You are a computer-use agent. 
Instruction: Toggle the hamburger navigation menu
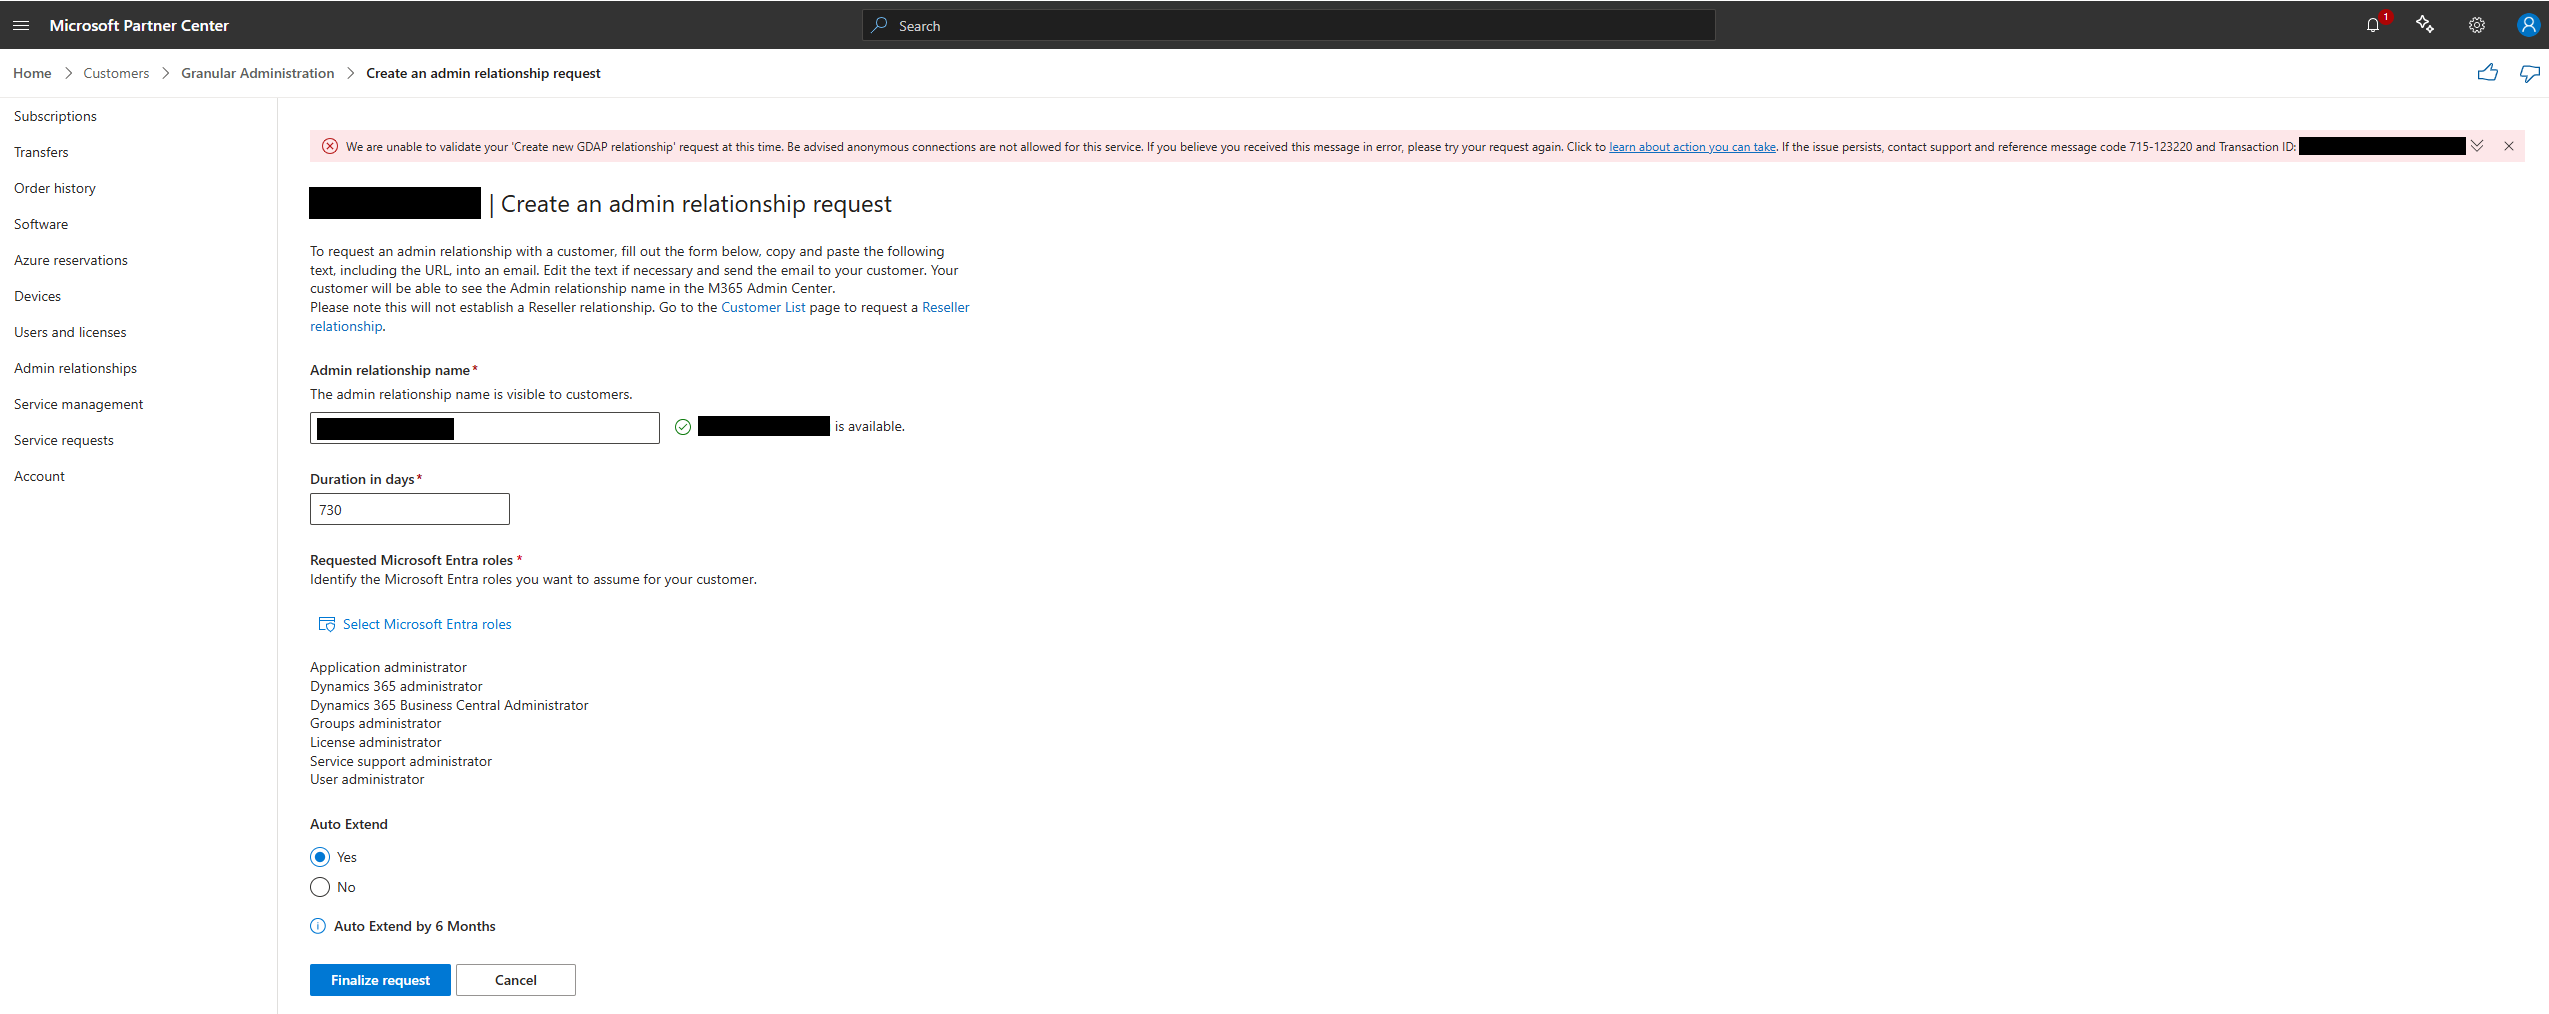(x=21, y=25)
